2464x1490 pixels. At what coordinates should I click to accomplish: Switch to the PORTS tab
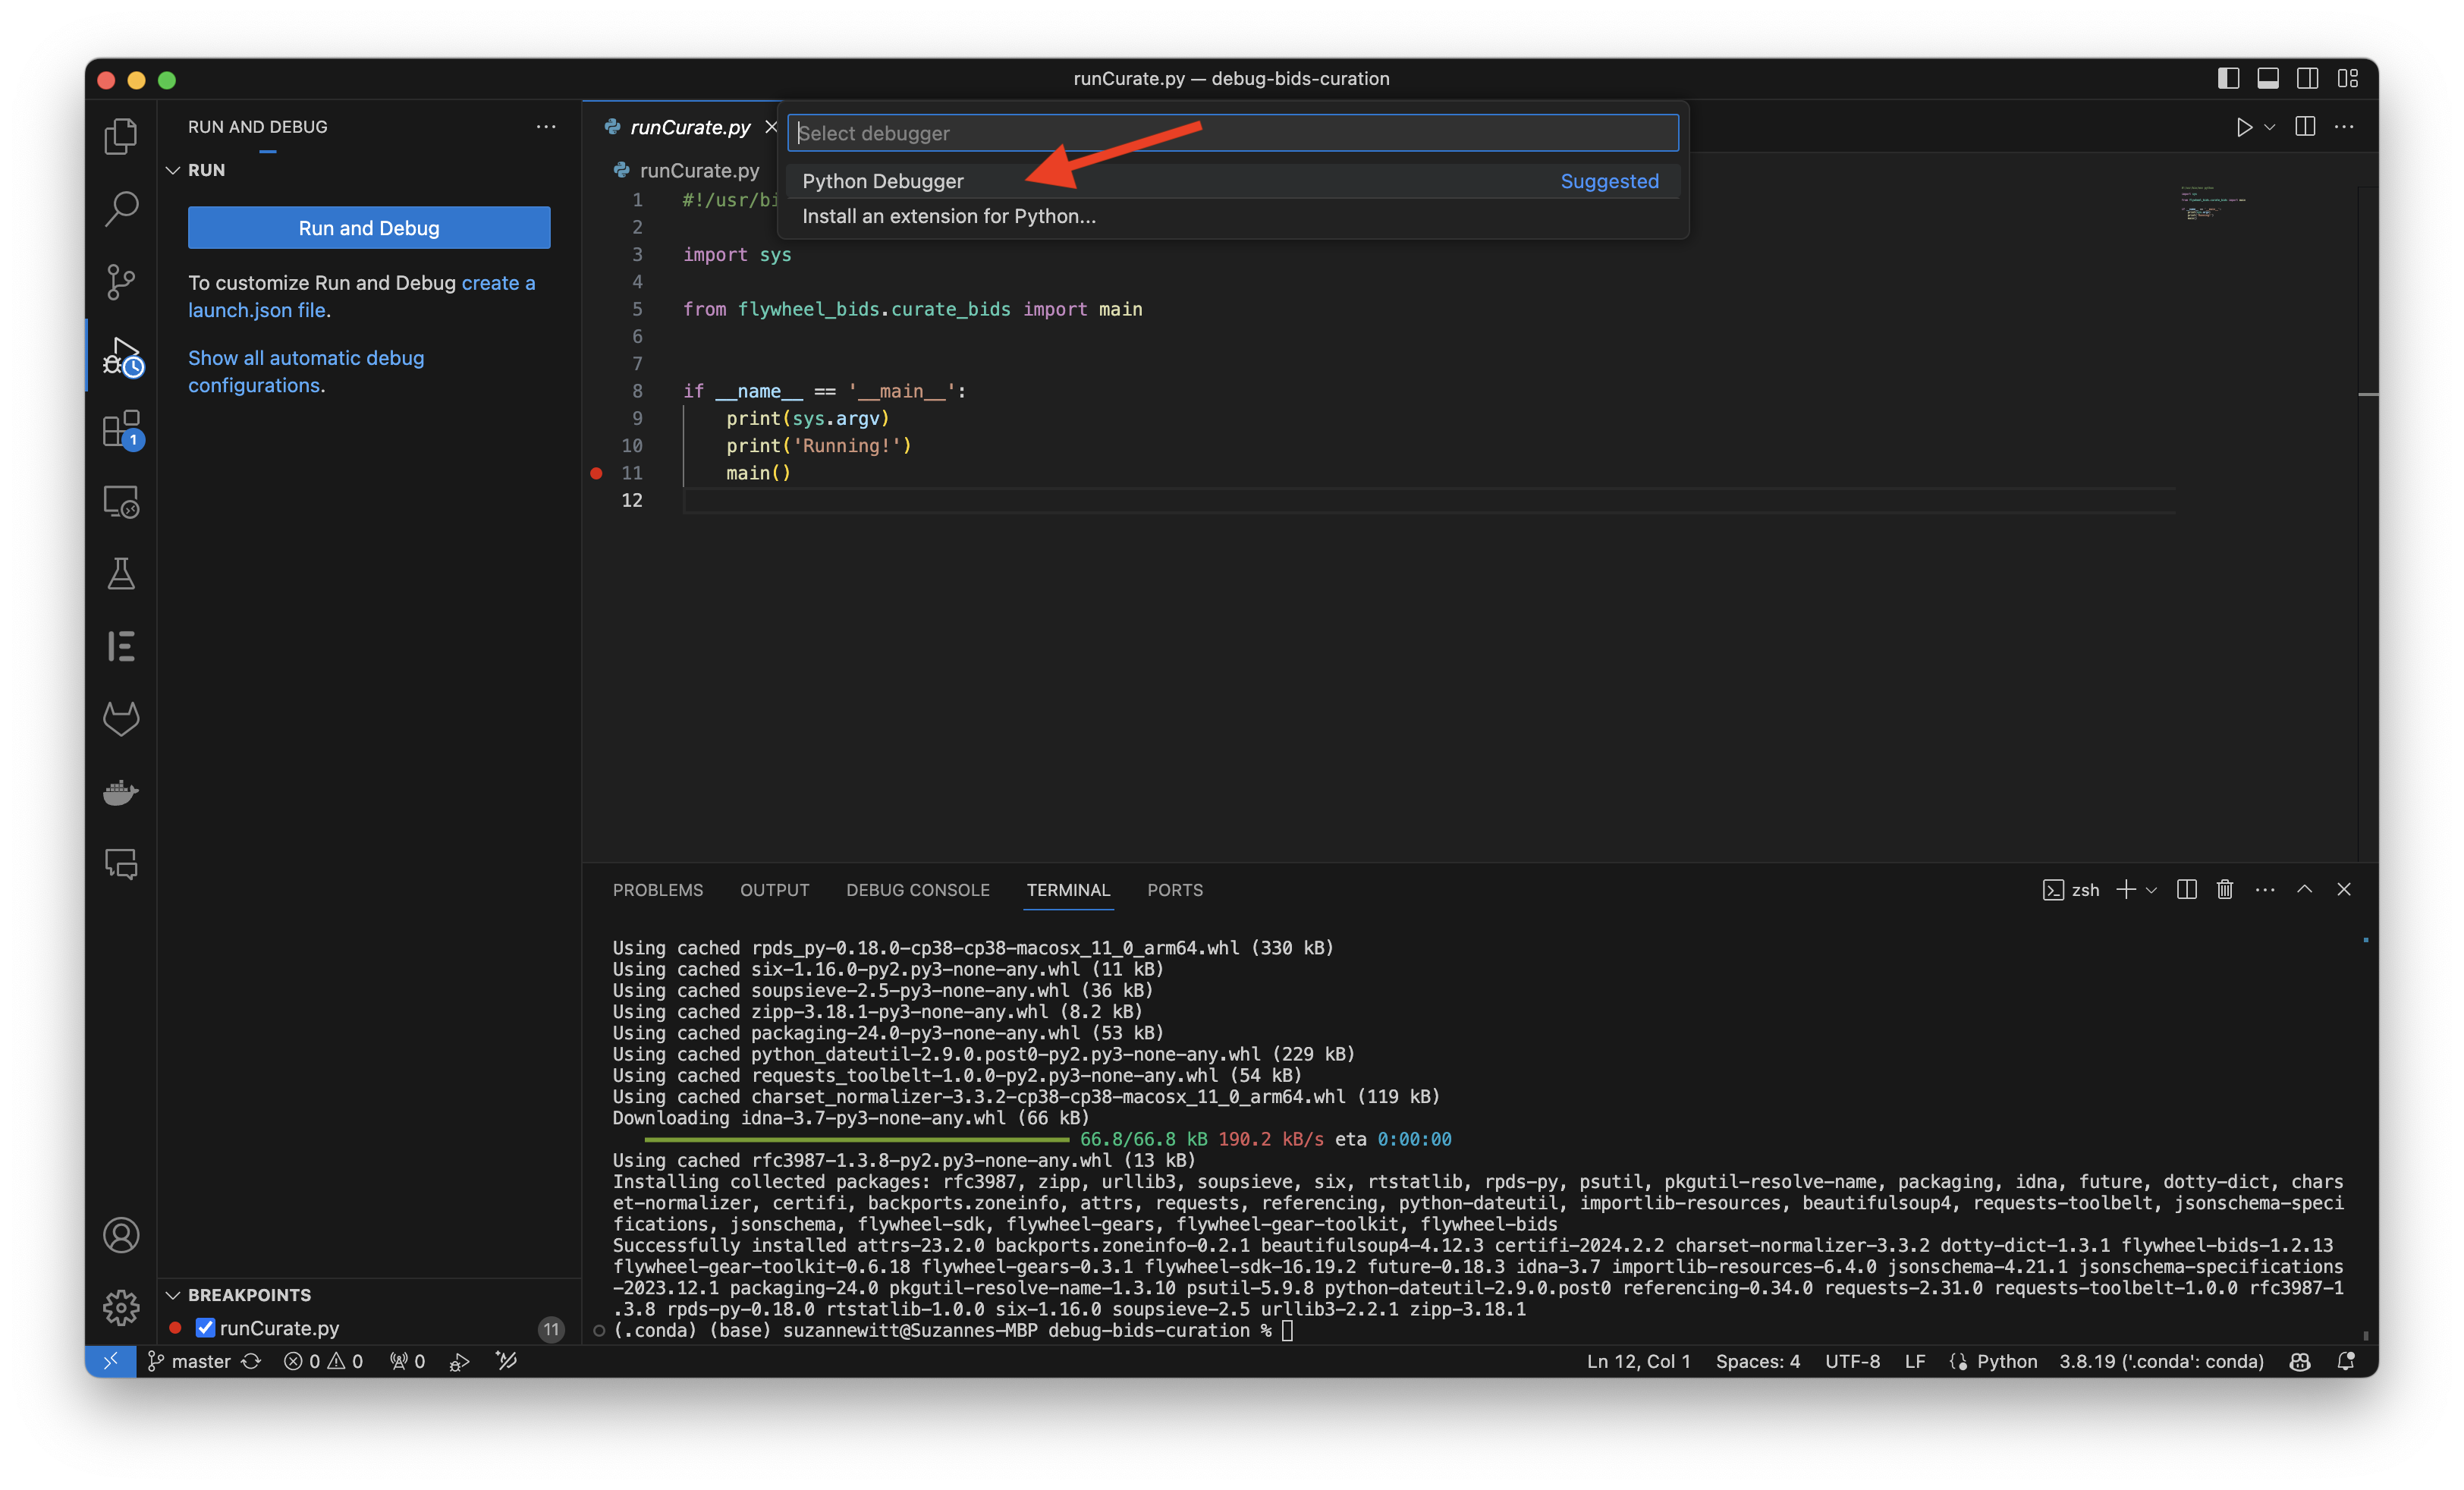pos(1174,889)
